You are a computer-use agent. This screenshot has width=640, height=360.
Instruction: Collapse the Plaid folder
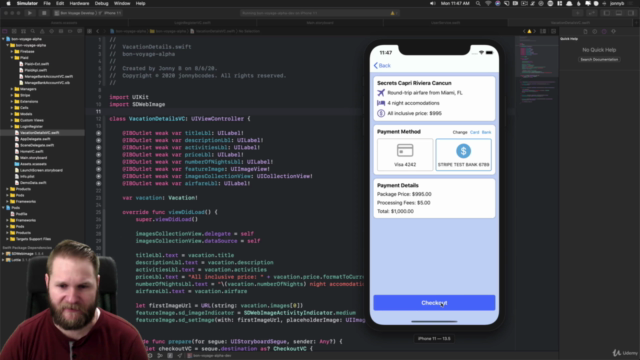[x=12, y=58]
